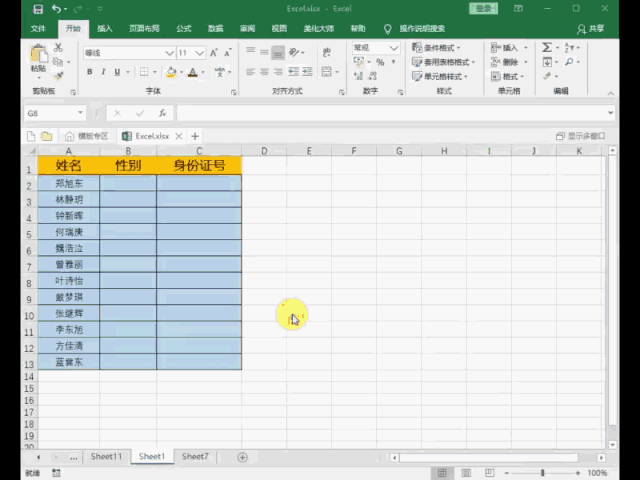Toggle top align
The width and height of the screenshot is (640, 480).
[251, 51]
